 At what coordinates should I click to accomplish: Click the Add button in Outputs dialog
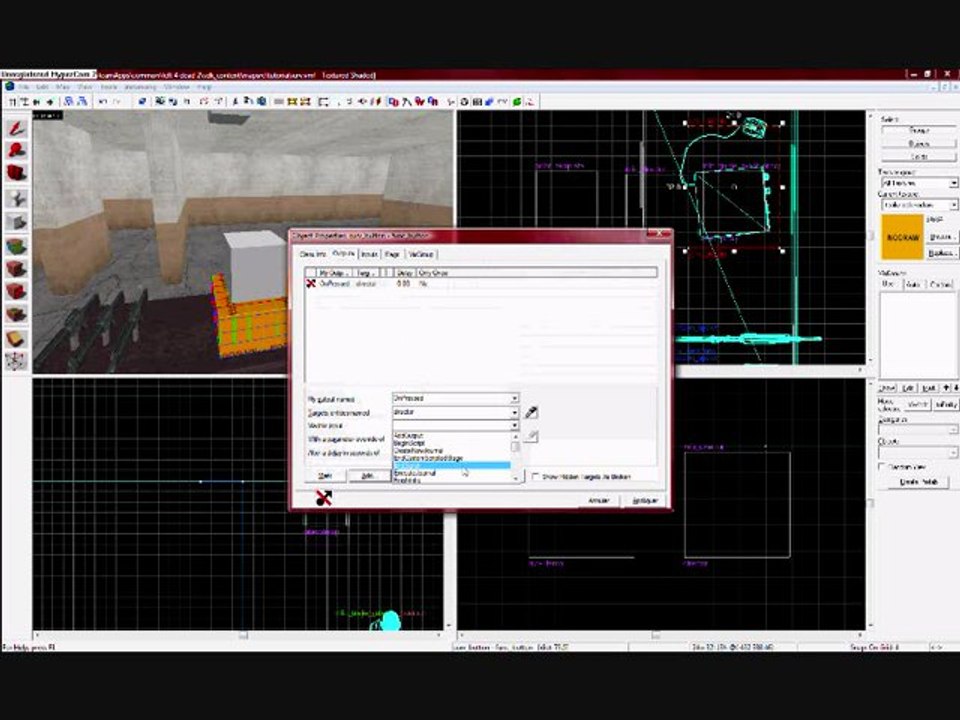pyautogui.click(x=367, y=476)
